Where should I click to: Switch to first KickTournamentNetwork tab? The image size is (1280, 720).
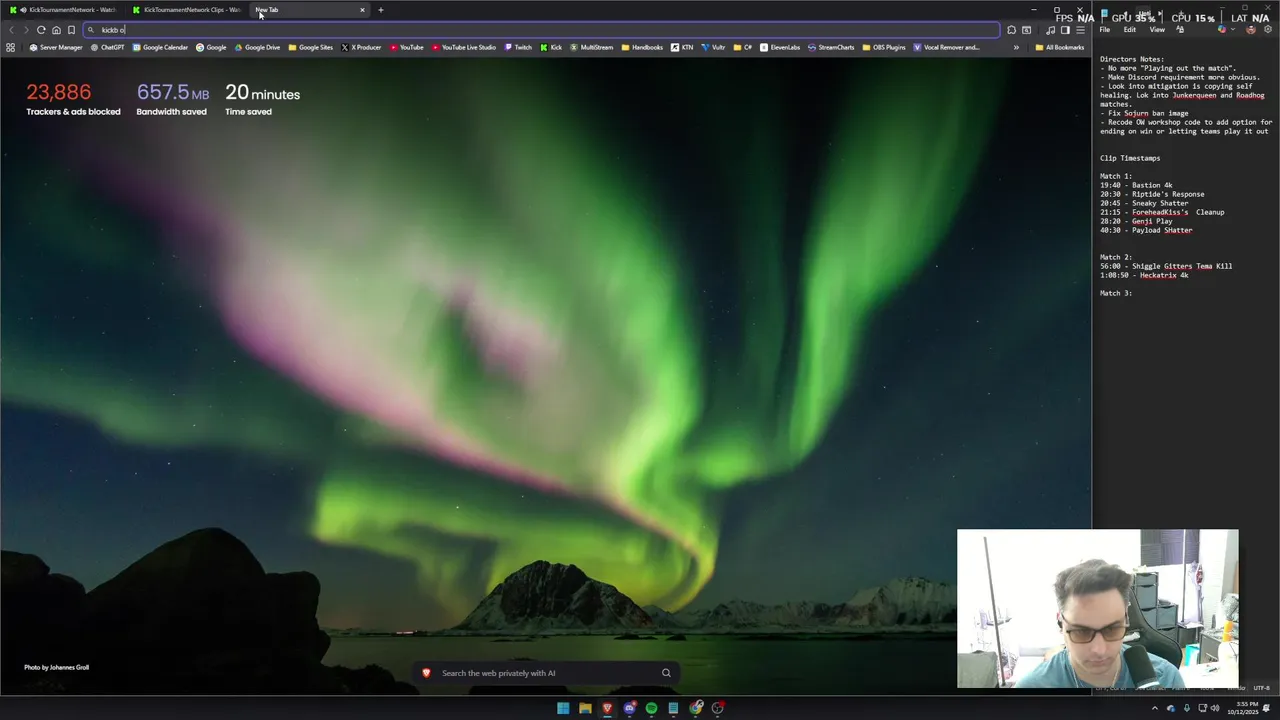click(x=62, y=10)
